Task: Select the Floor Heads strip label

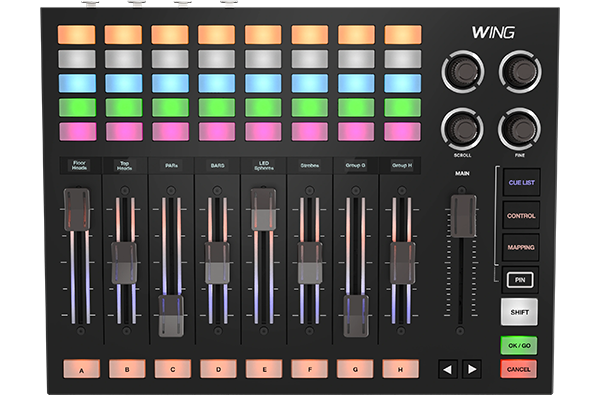Action: pyautogui.click(x=79, y=165)
